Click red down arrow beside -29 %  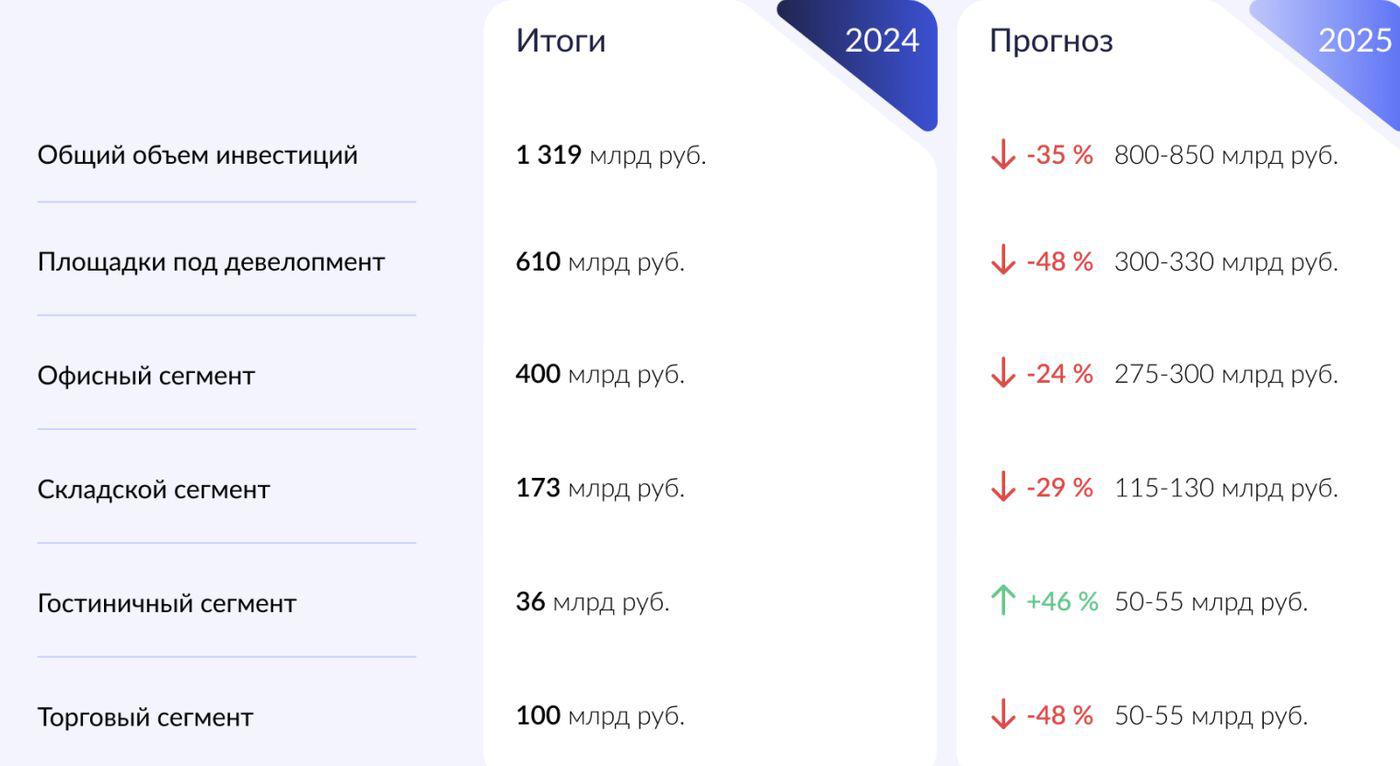tap(1002, 488)
